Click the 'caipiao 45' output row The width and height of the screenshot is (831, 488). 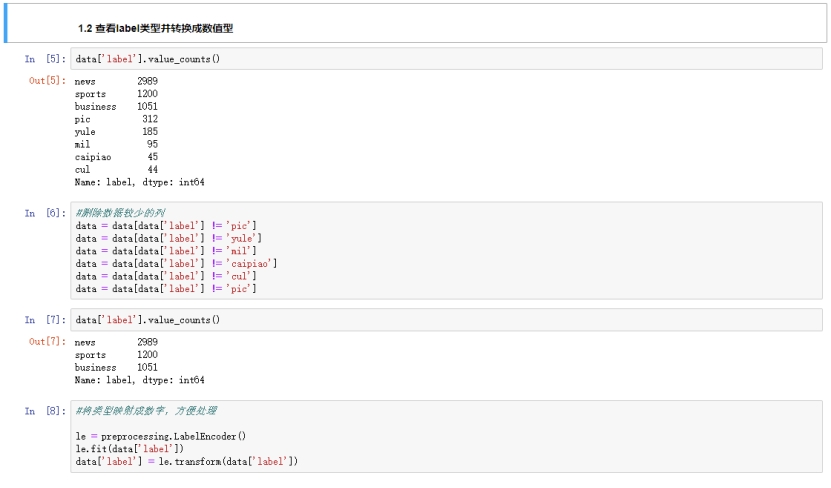tap(116, 157)
